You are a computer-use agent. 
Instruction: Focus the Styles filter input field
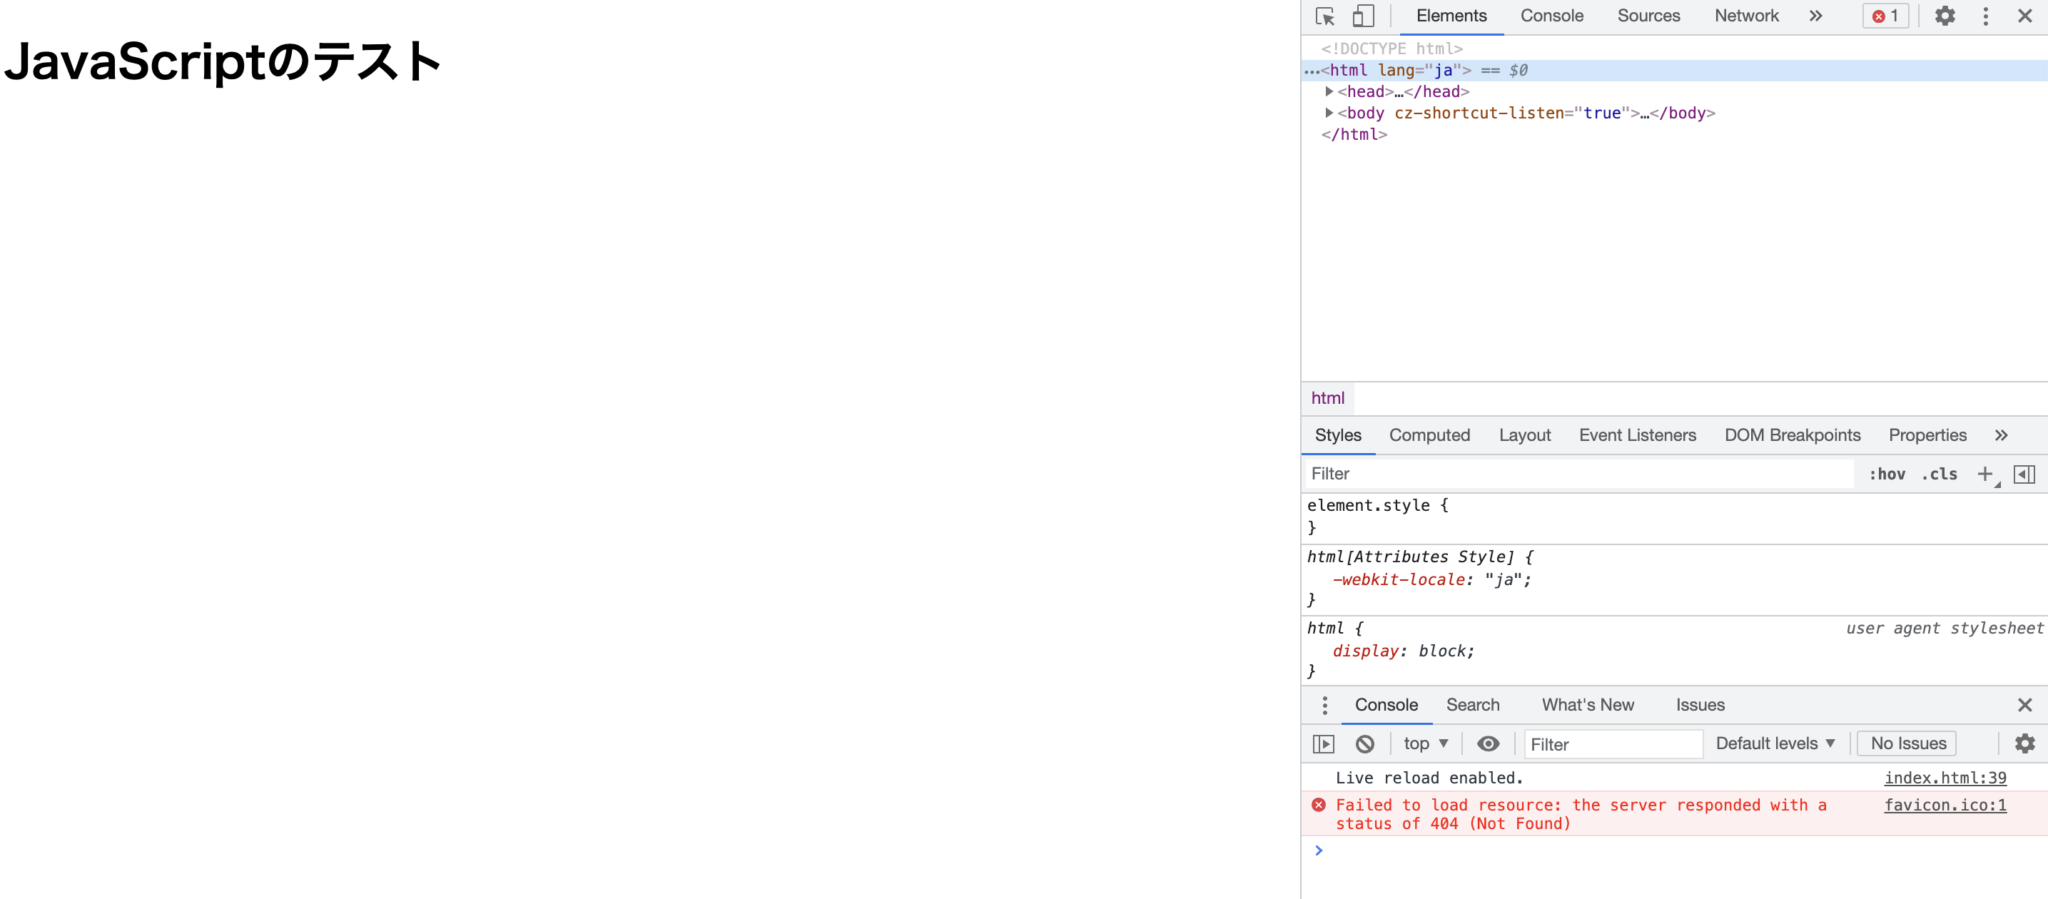pyautogui.click(x=1578, y=474)
